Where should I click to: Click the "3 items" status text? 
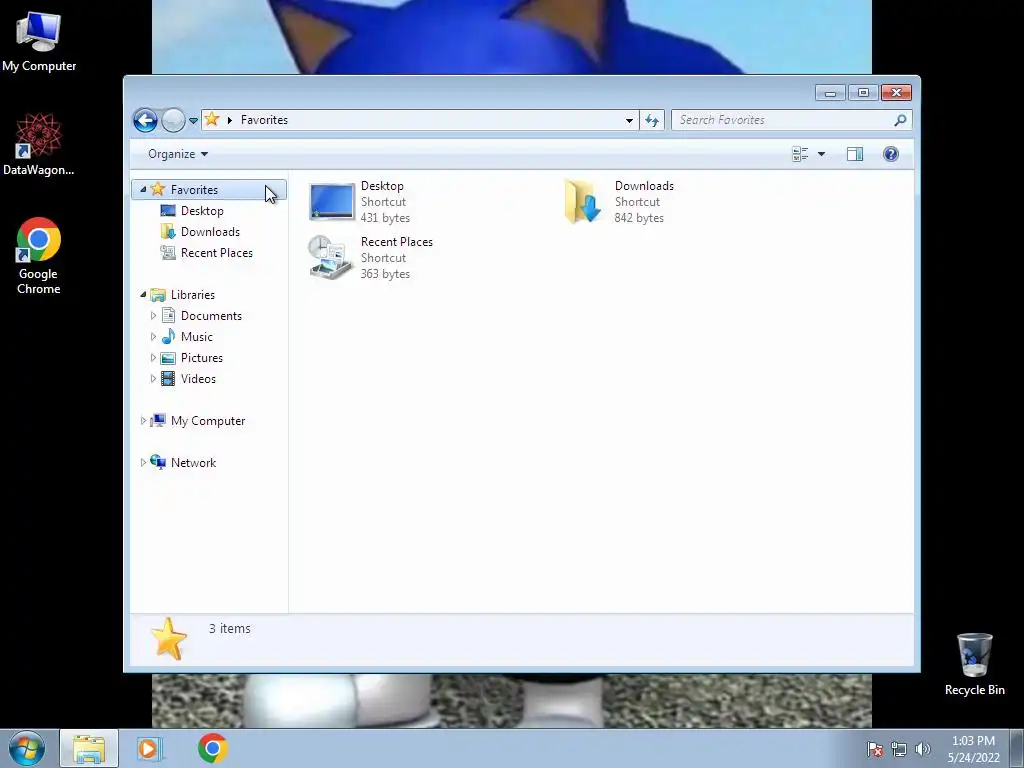tap(230, 628)
